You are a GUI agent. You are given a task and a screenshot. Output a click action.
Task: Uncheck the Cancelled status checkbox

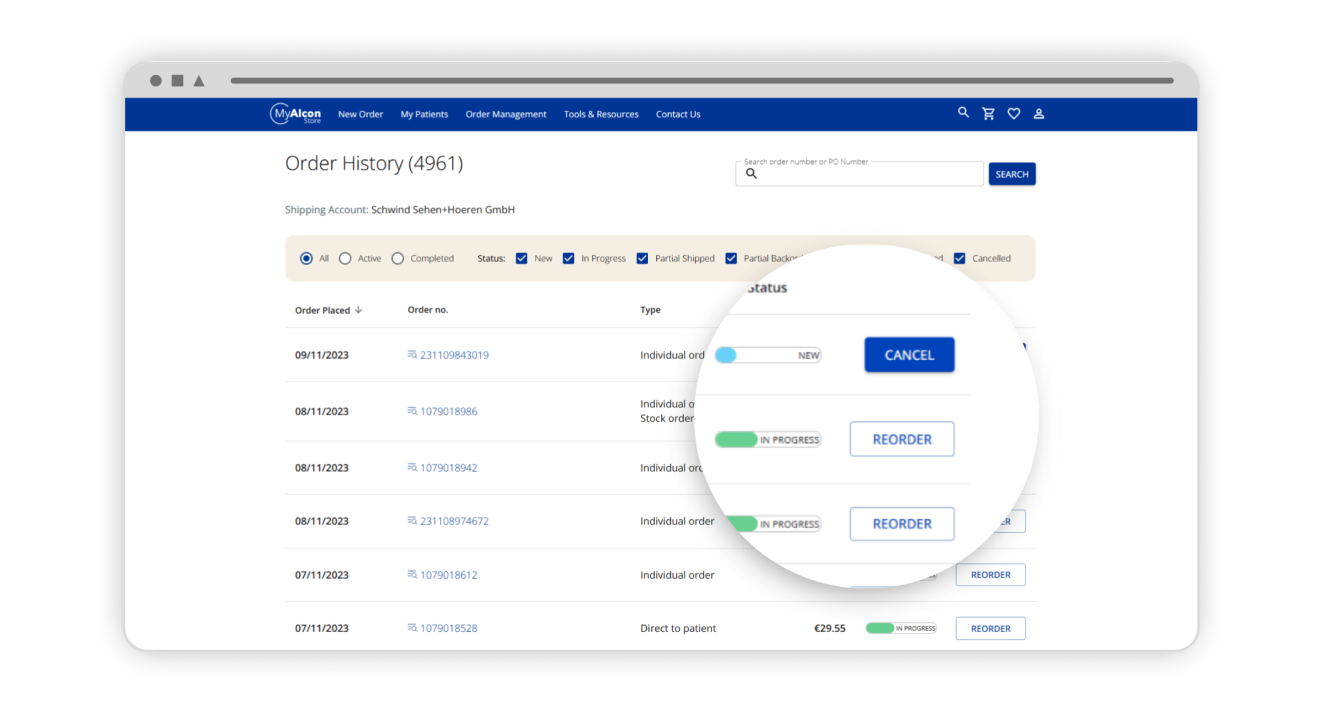(x=960, y=258)
